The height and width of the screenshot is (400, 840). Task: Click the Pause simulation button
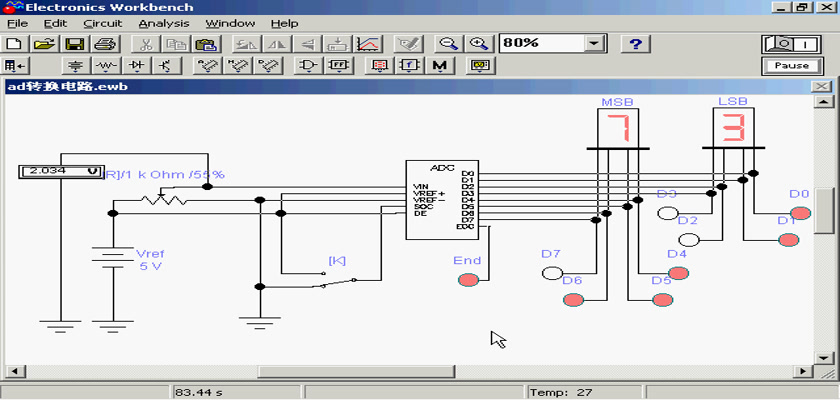(x=791, y=66)
